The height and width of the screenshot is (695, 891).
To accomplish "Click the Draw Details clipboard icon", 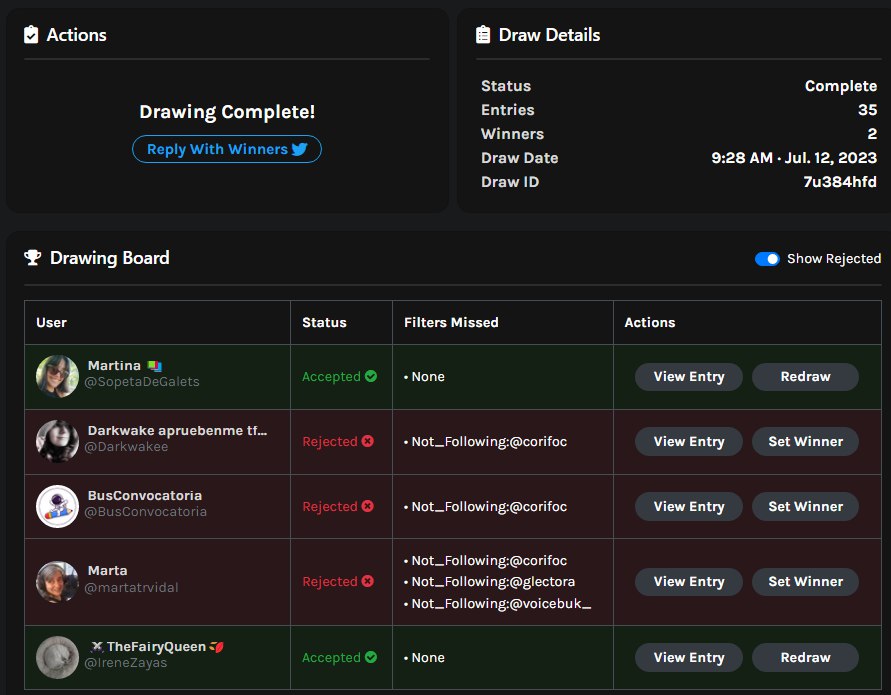I will (483, 35).
